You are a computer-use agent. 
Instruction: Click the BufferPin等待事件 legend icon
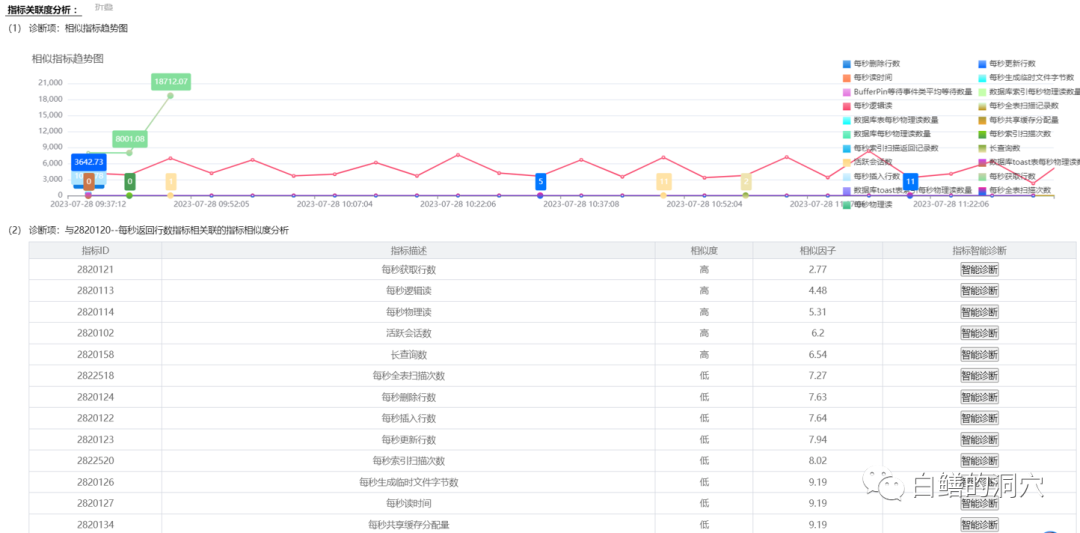[x=848, y=91]
